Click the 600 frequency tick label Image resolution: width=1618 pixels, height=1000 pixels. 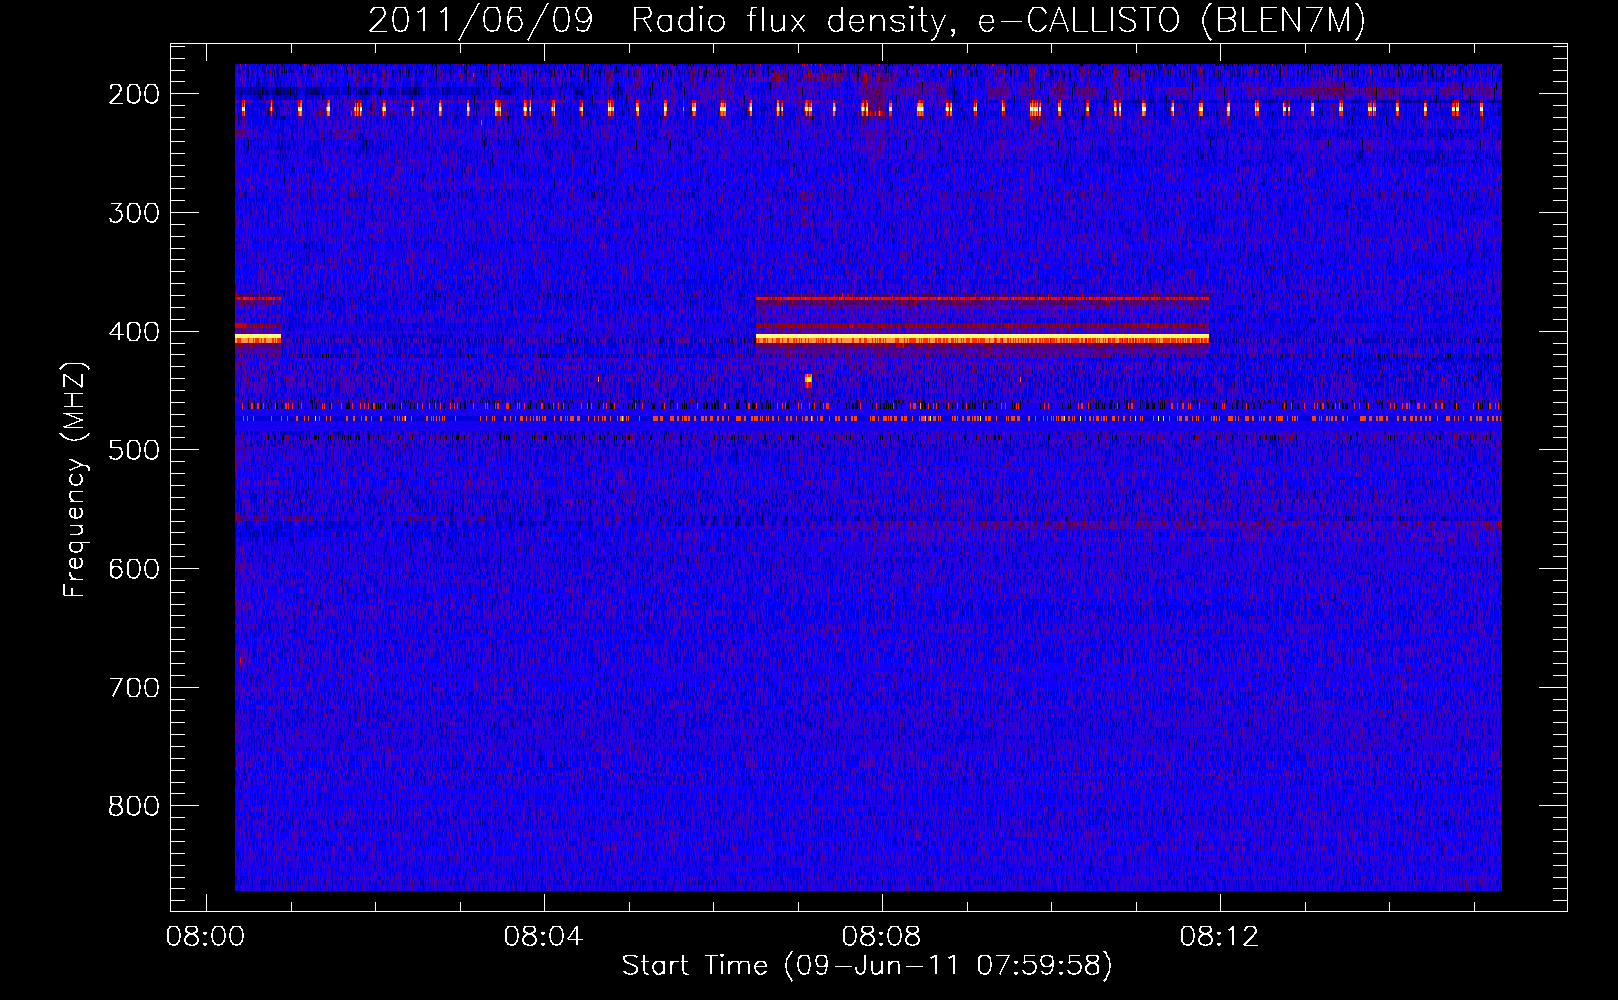point(134,569)
